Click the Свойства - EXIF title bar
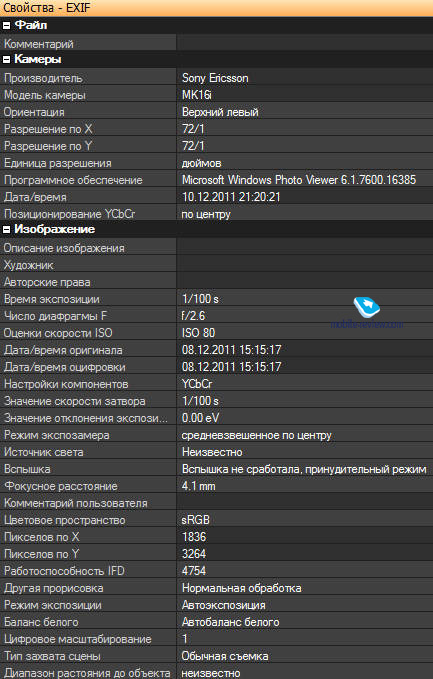Image resolution: width=433 pixels, height=679 pixels. [x=216, y=8]
